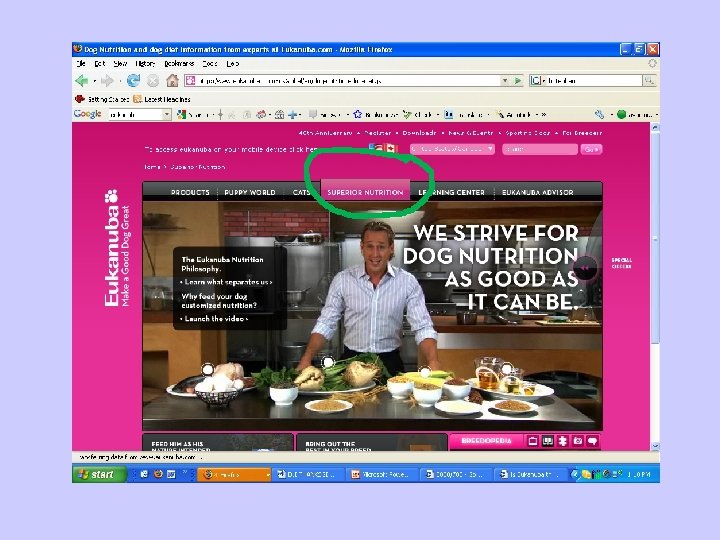The width and height of the screenshot is (720, 540).
Task: Click the hotspot circle on the oil jars
Action: pos(506,368)
